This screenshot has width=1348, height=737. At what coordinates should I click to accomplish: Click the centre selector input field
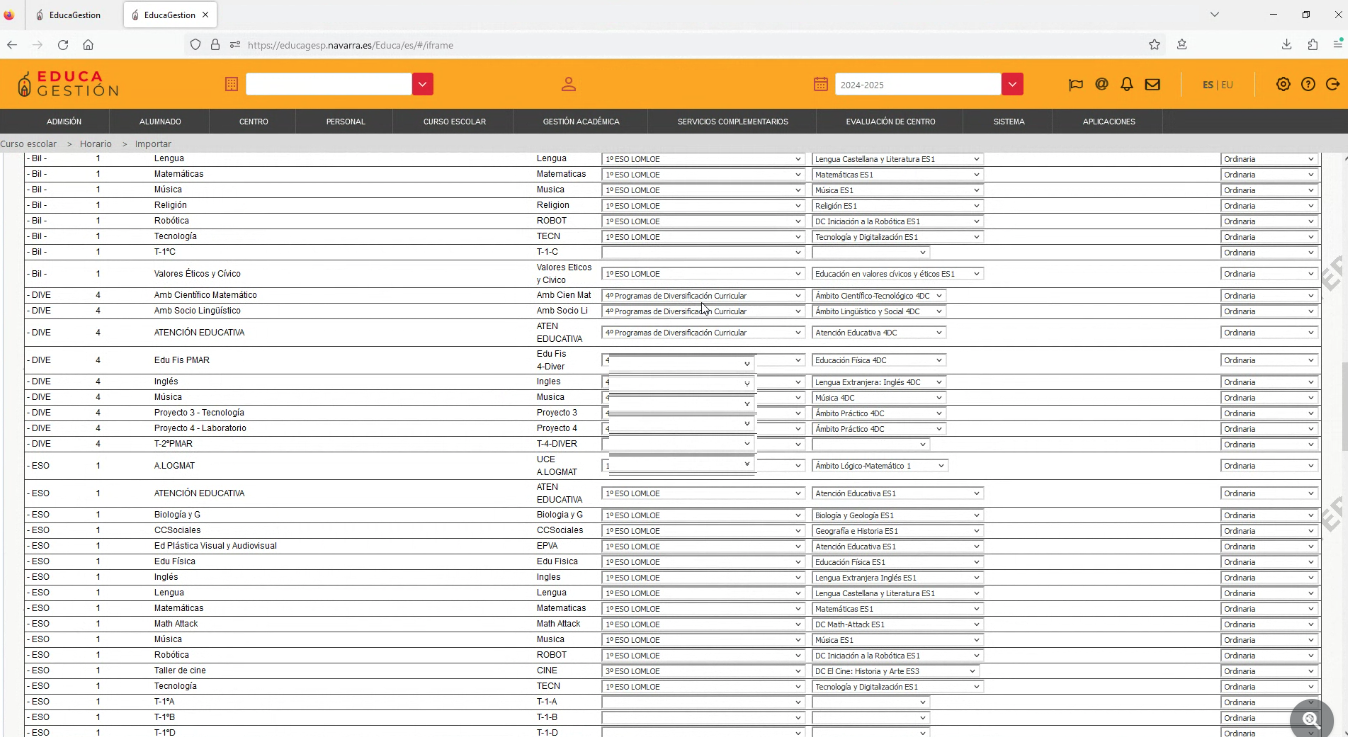[329, 85]
